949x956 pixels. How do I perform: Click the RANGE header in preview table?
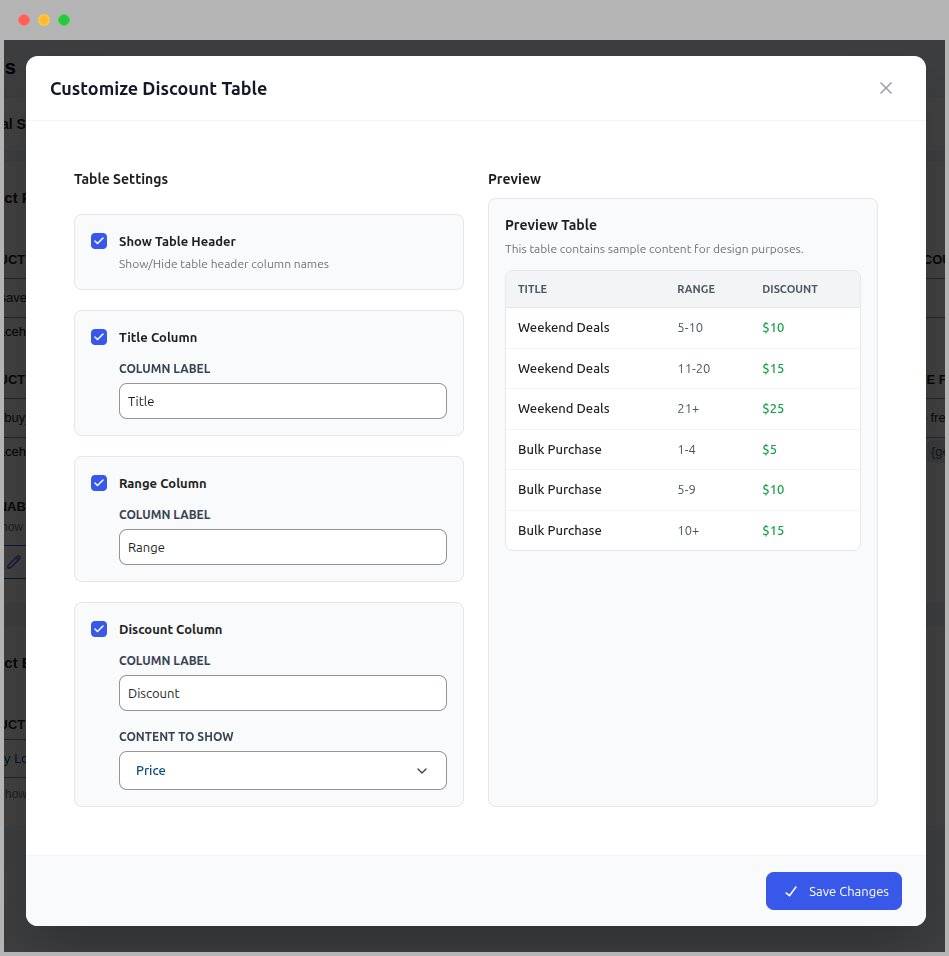pyautogui.click(x=696, y=289)
